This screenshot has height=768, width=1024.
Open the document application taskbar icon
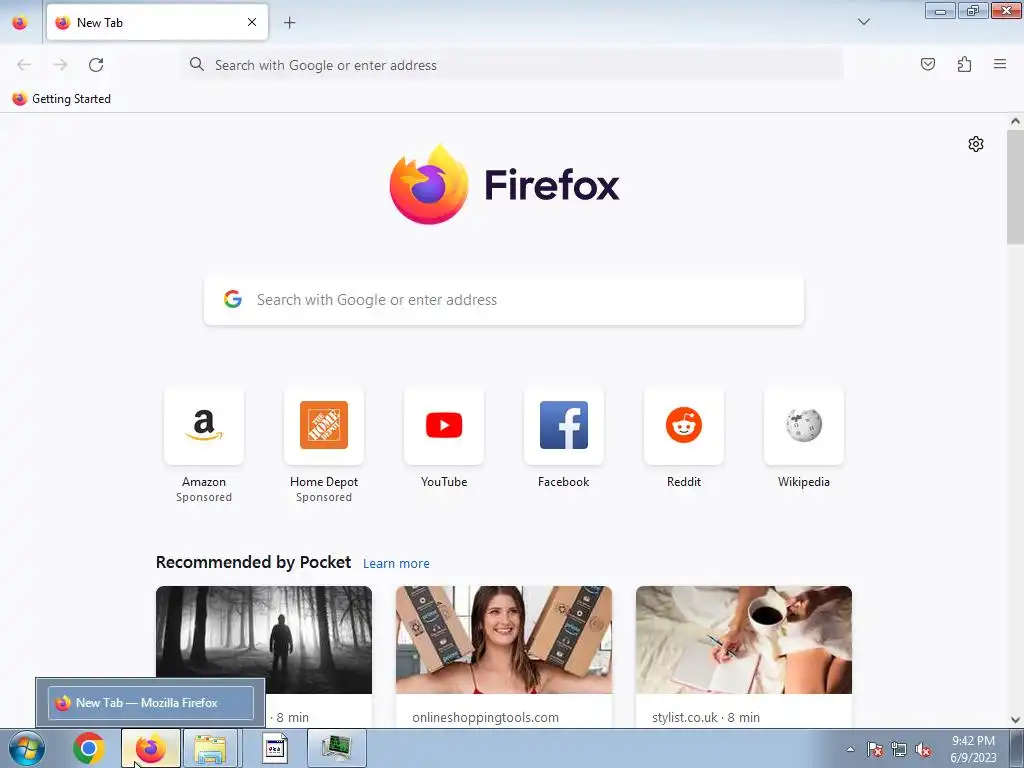tap(275, 748)
